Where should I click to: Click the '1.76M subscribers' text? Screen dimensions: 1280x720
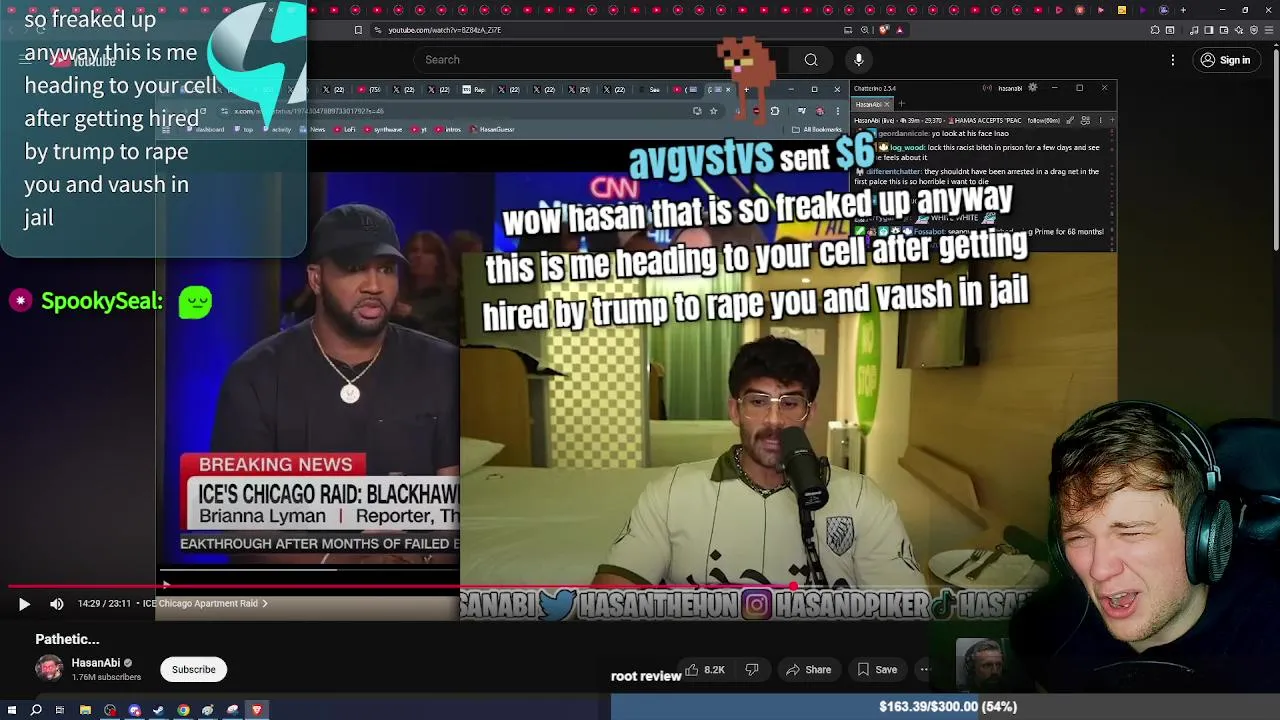click(x=106, y=677)
